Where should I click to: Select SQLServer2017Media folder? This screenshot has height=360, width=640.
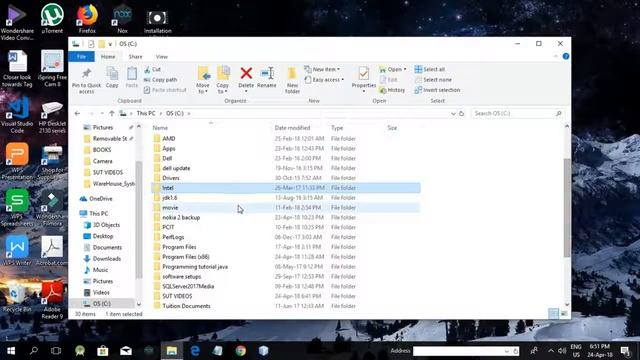coord(286,287)
